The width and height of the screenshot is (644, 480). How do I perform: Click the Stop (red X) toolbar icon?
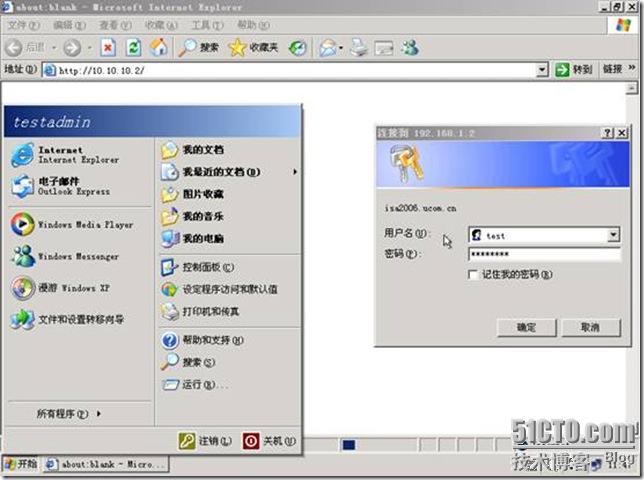coord(108,48)
